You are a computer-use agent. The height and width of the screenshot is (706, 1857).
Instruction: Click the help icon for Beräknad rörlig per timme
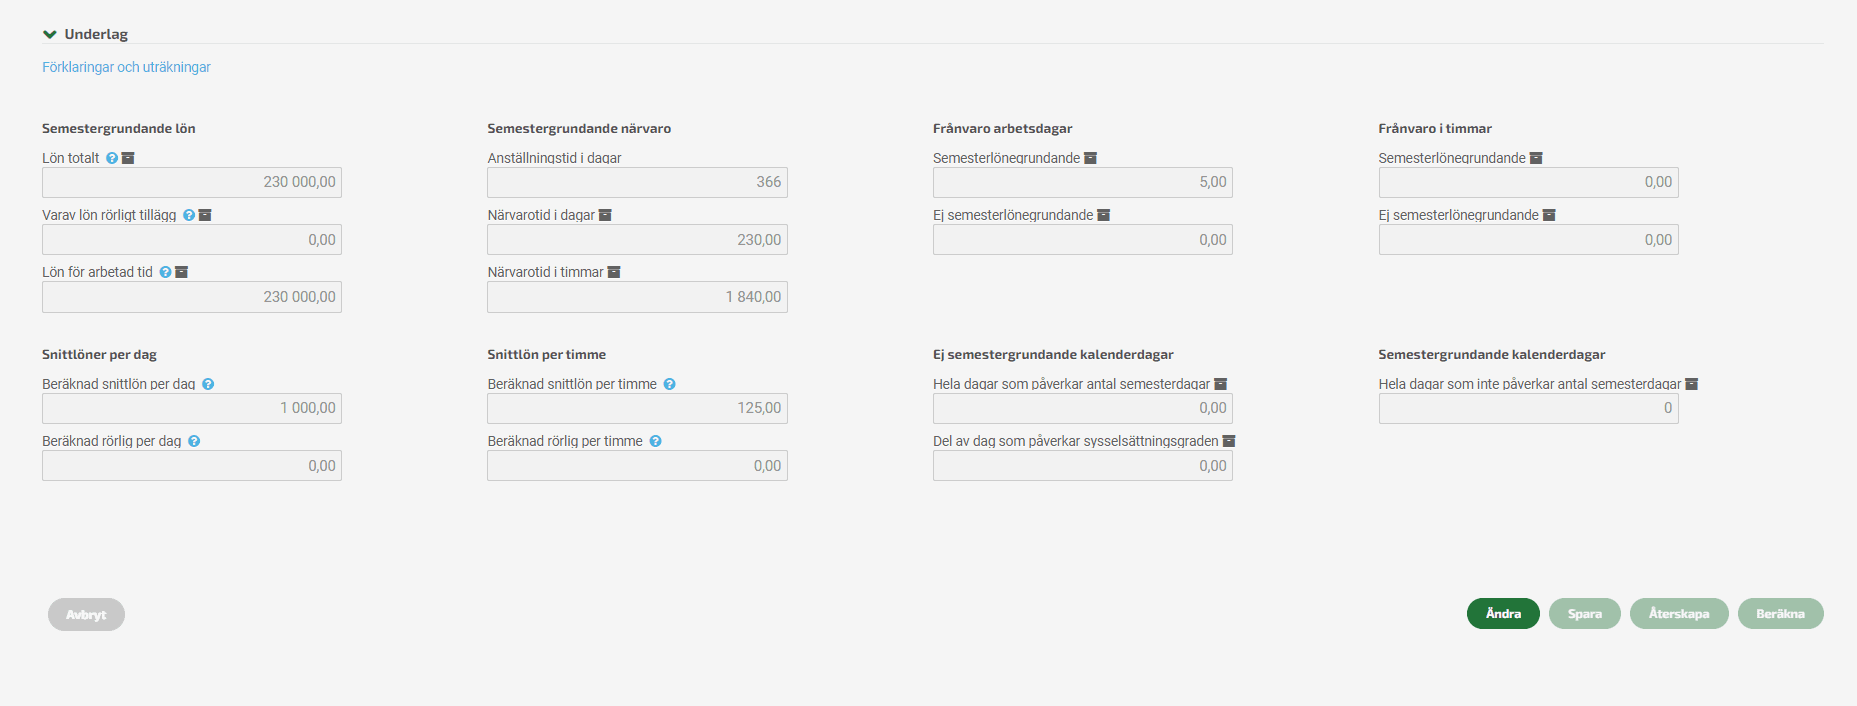(x=656, y=441)
